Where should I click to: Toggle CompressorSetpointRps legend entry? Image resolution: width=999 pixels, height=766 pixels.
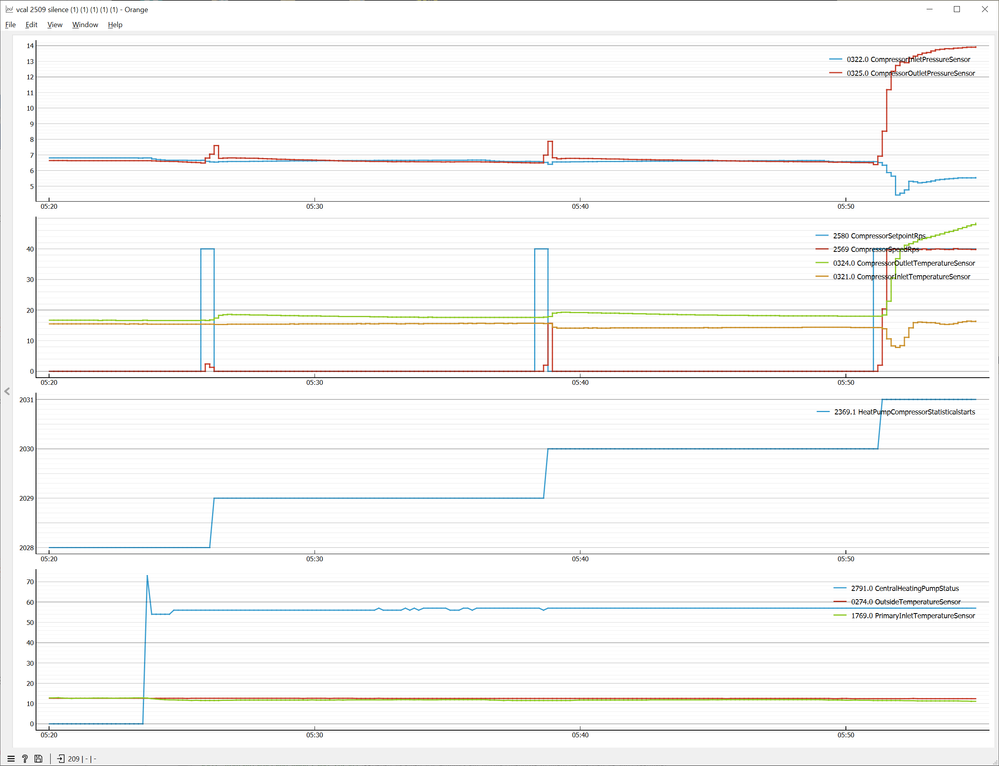tap(881, 235)
